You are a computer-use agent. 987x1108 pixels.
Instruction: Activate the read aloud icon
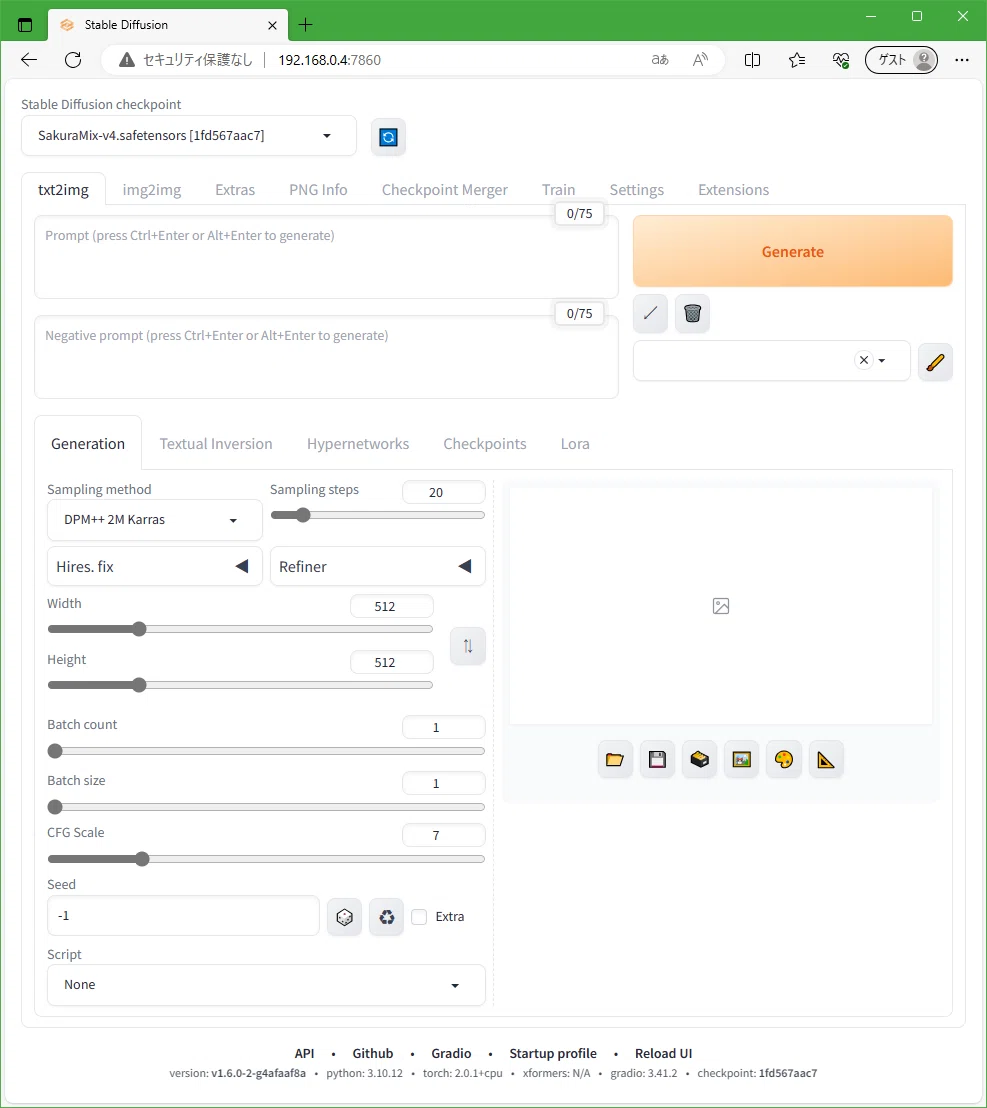[x=700, y=60]
